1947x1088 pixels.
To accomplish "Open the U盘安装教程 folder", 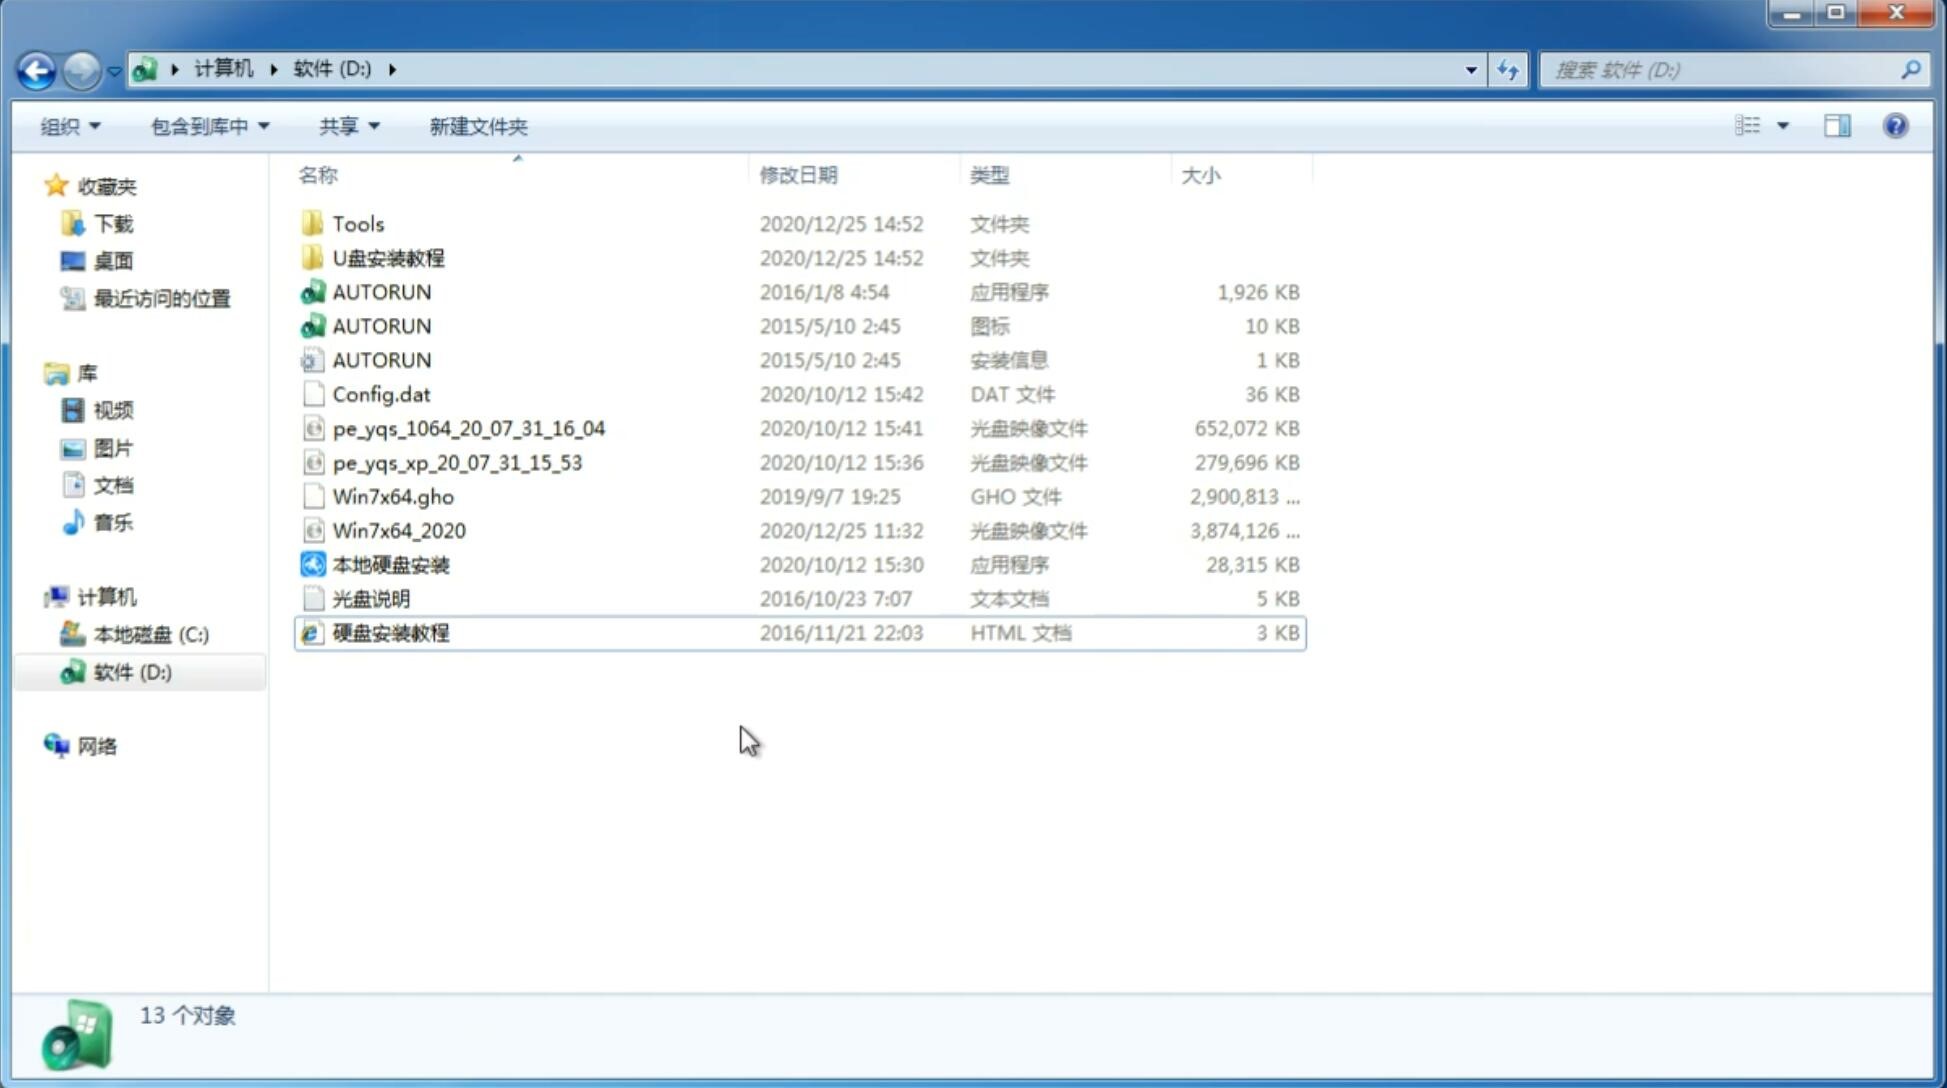I will 389,257.
